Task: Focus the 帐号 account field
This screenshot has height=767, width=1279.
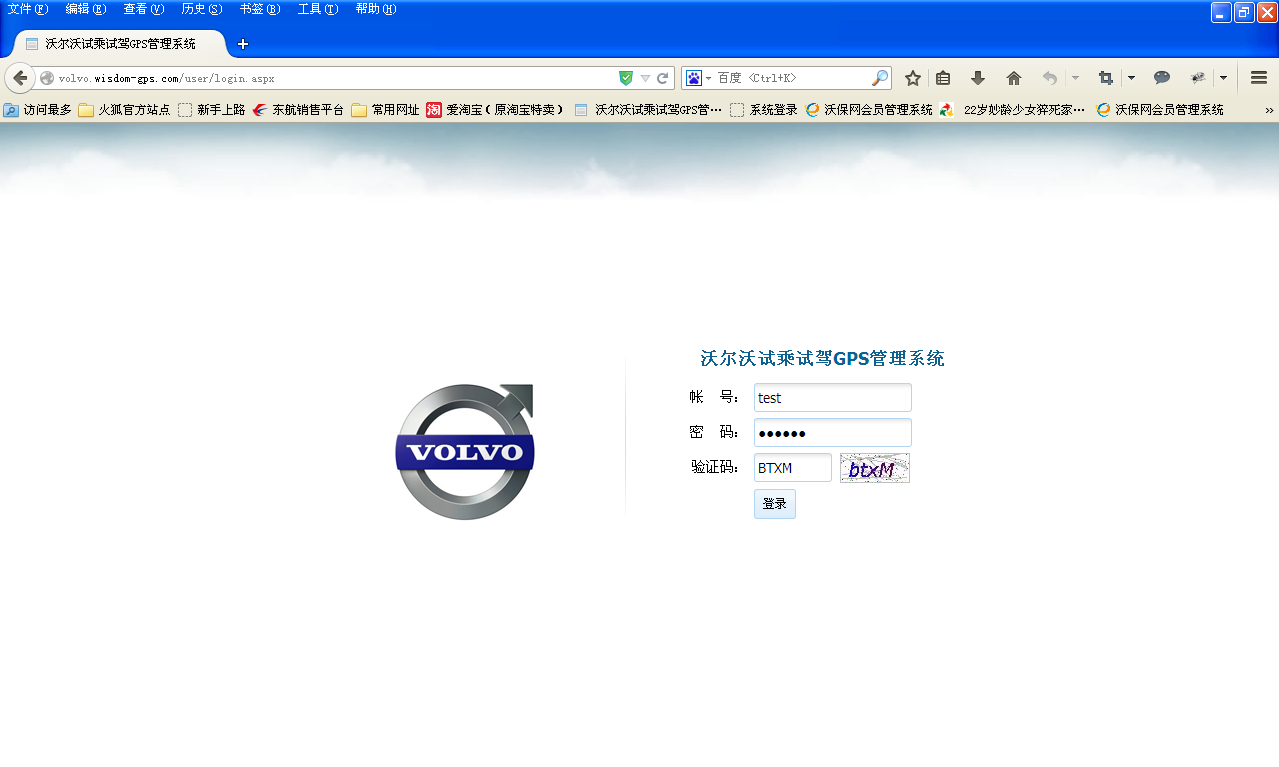Action: pos(833,398)
